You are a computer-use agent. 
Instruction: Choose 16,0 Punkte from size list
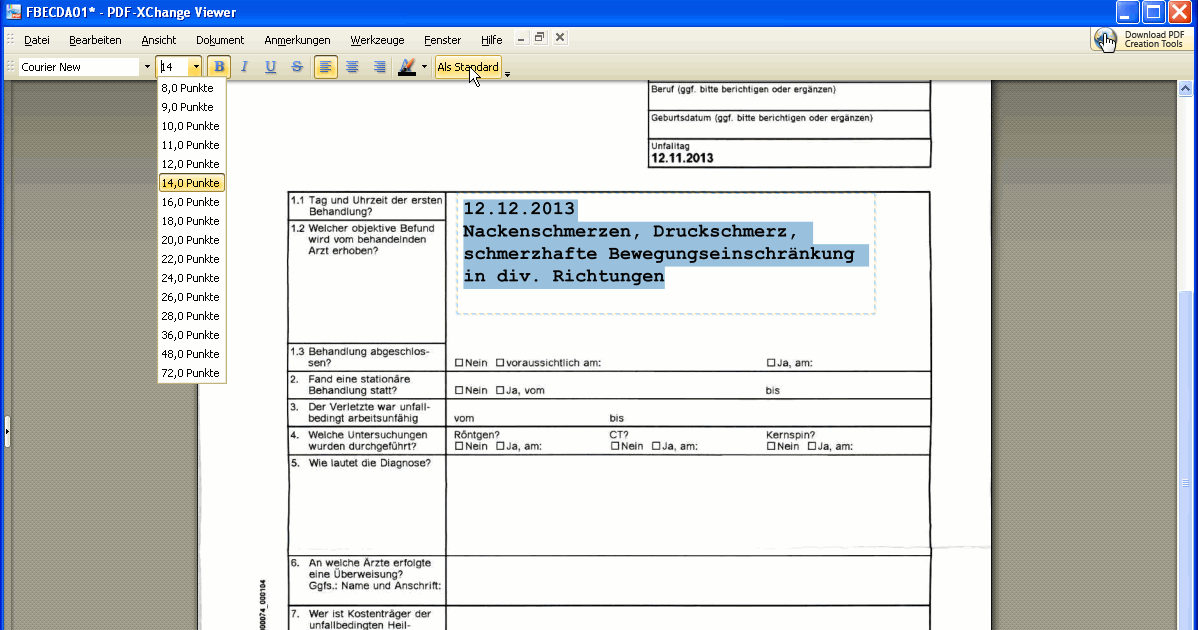tap(191, 202)
